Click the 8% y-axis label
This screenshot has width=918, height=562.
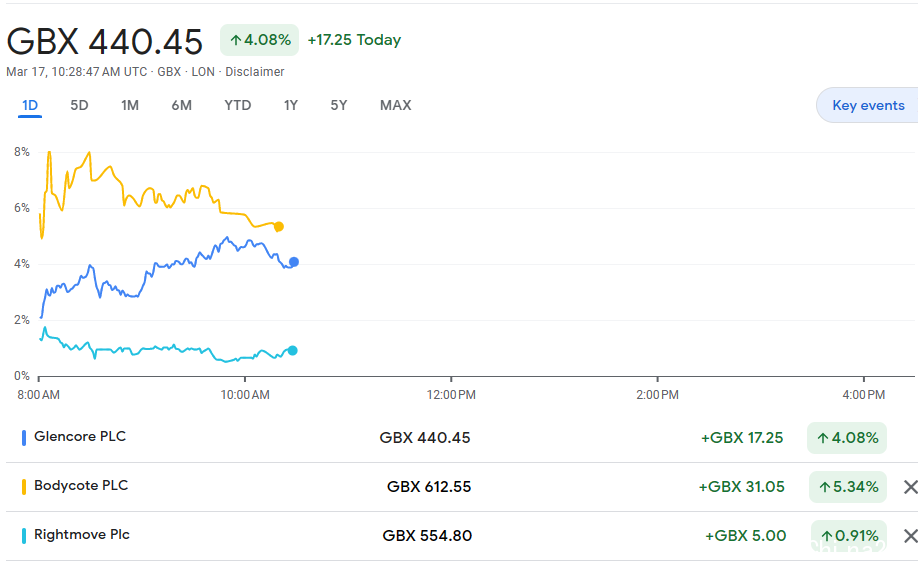click(x=22, y=152)
